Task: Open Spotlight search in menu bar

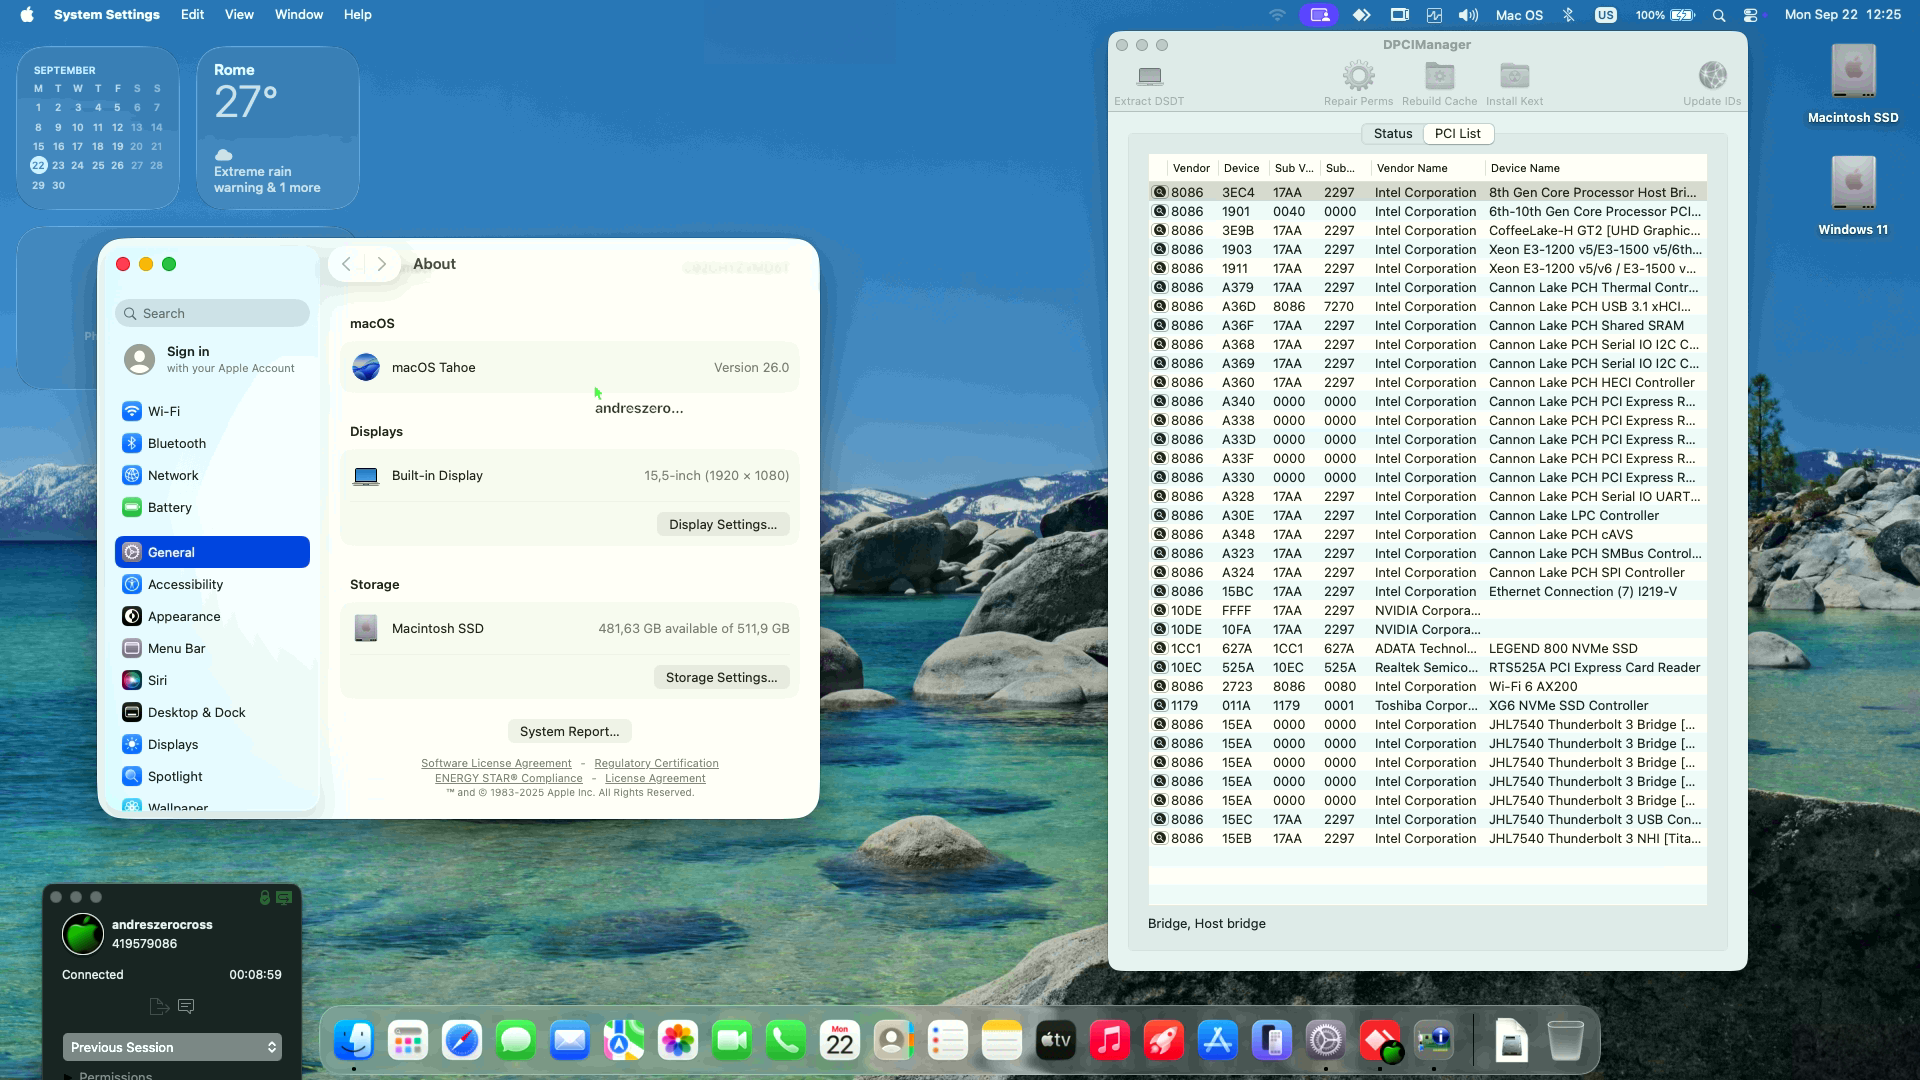Action: [1718, 15]
